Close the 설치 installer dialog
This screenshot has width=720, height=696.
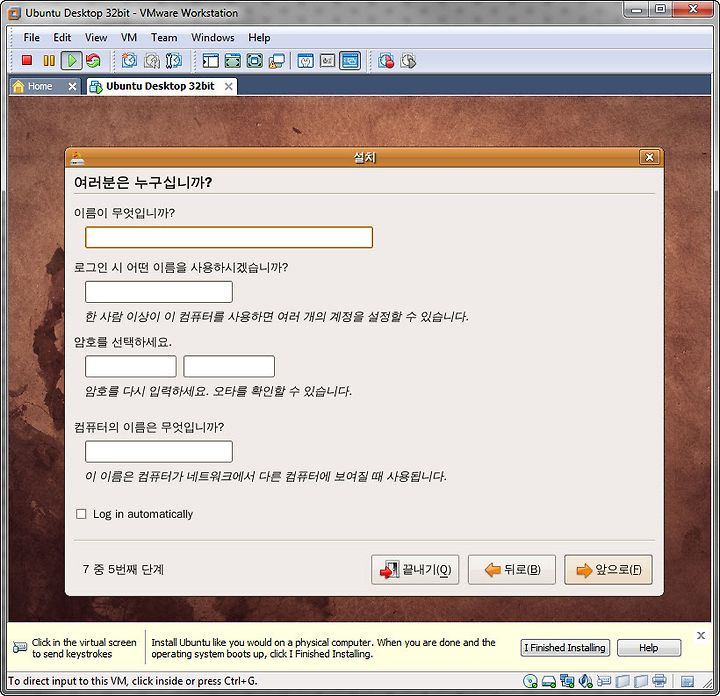coord(650,157)
